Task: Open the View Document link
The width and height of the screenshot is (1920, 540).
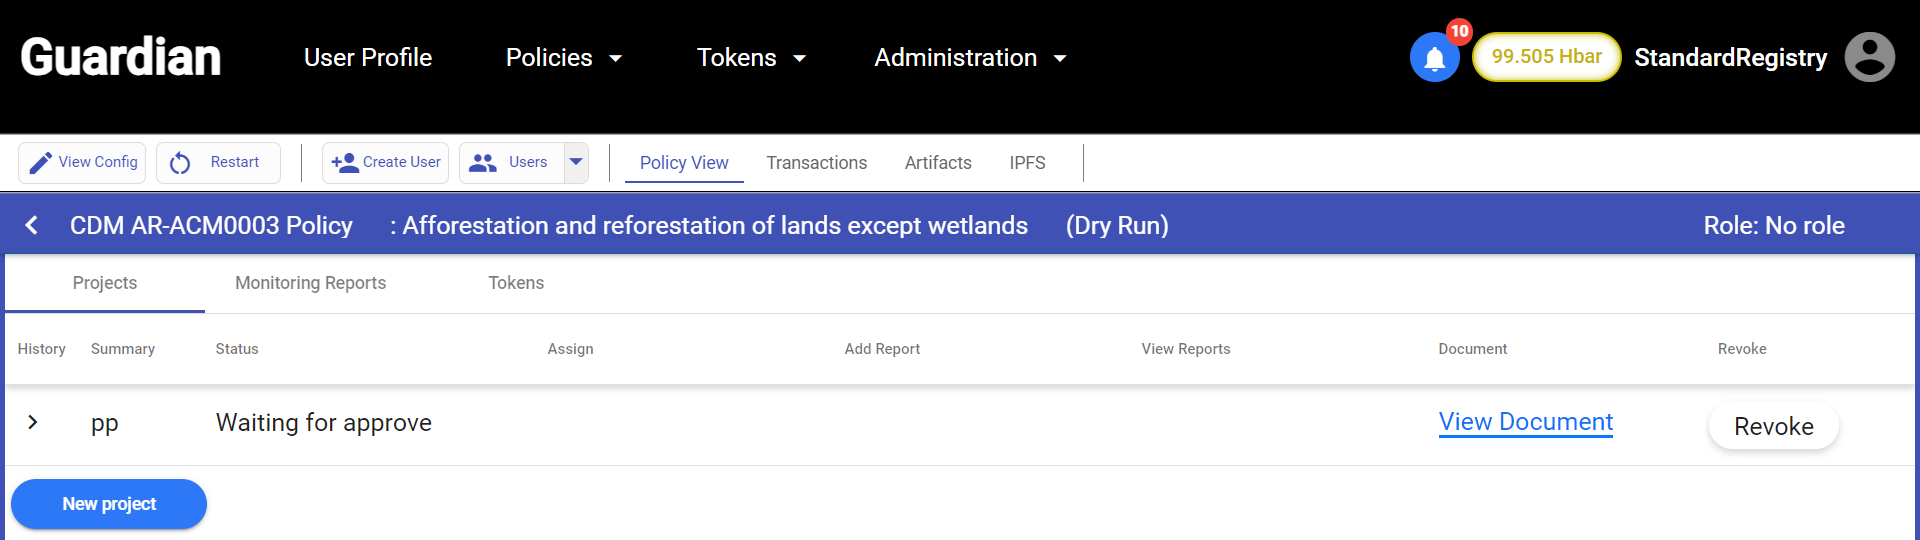Action: pos(1525,422)
